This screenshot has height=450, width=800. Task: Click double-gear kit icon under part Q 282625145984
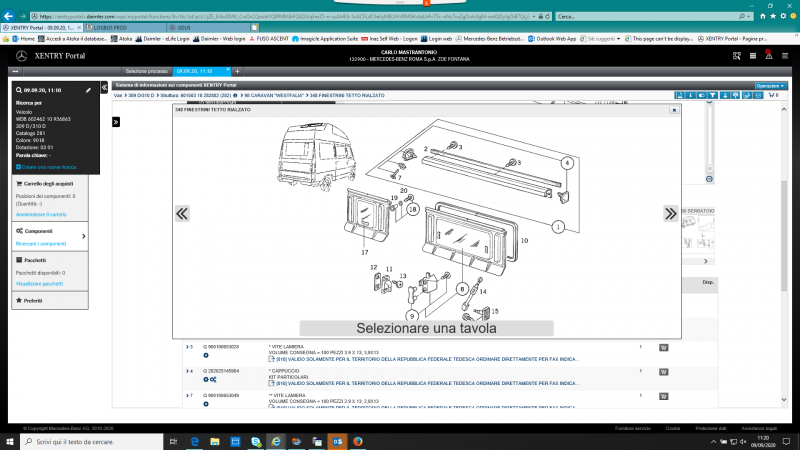[x=213, y=380]
